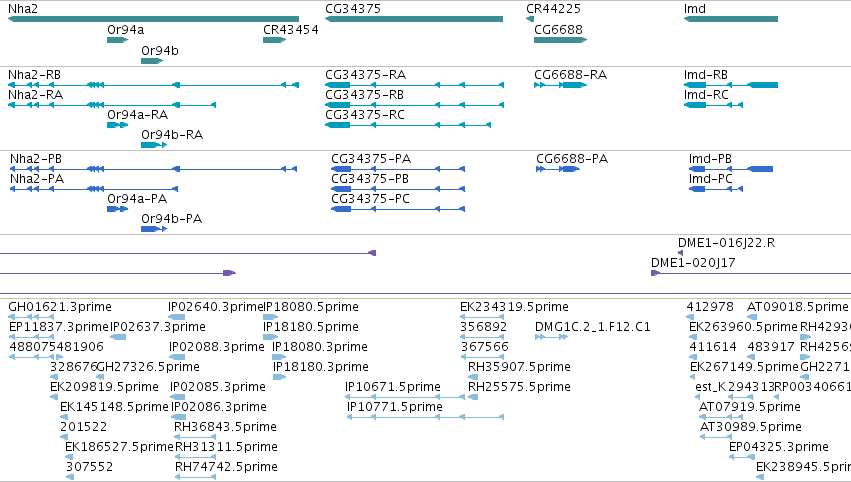
Task: Click the CG6688-PA protein feature
Action: click(x=558, y=169)
